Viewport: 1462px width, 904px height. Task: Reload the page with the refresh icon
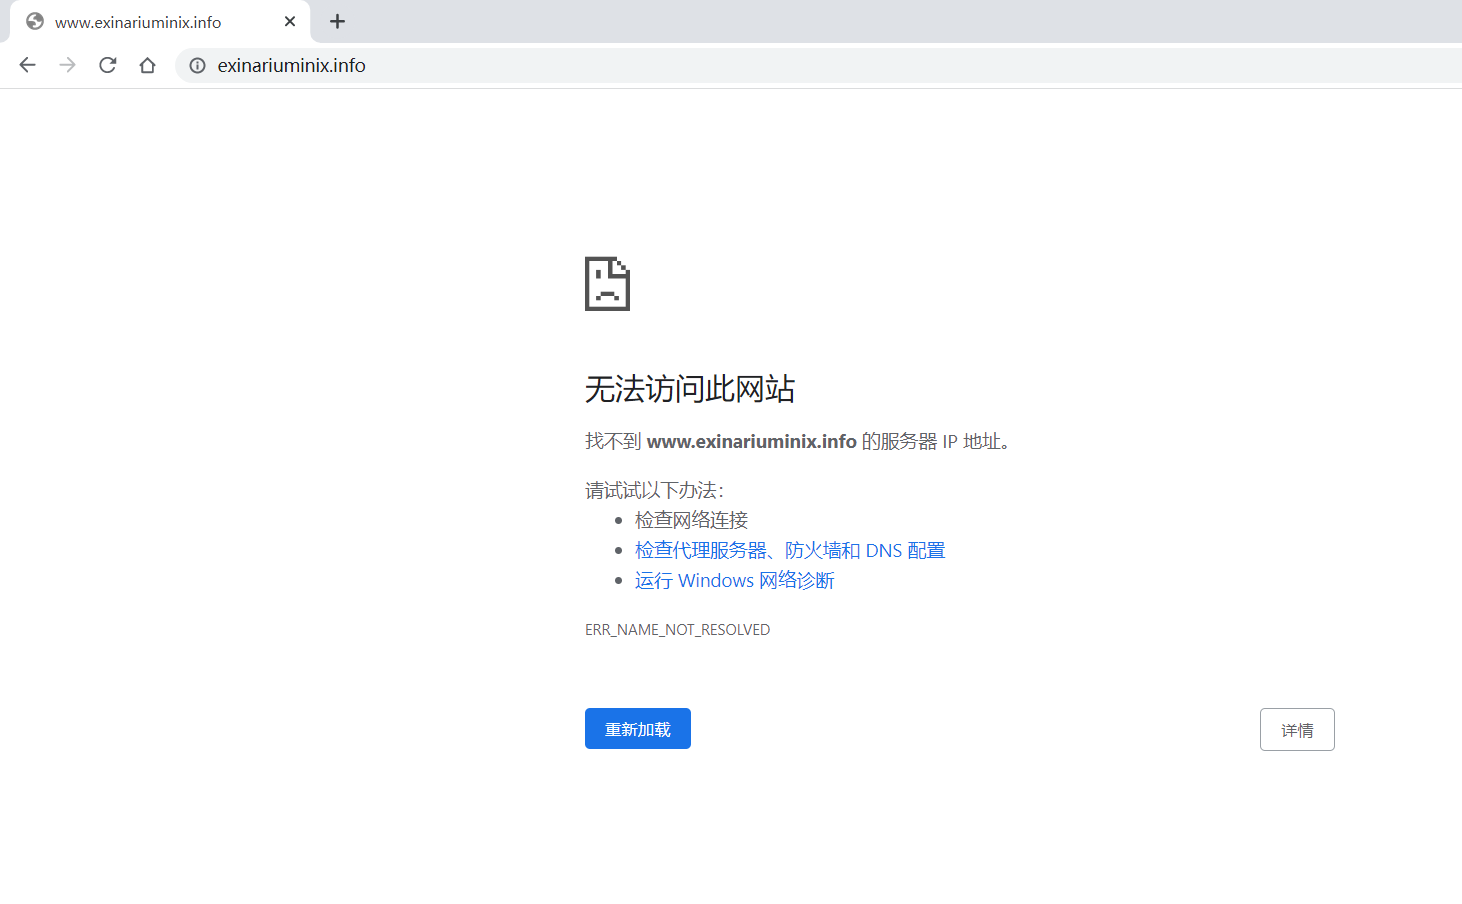point(107,65)
